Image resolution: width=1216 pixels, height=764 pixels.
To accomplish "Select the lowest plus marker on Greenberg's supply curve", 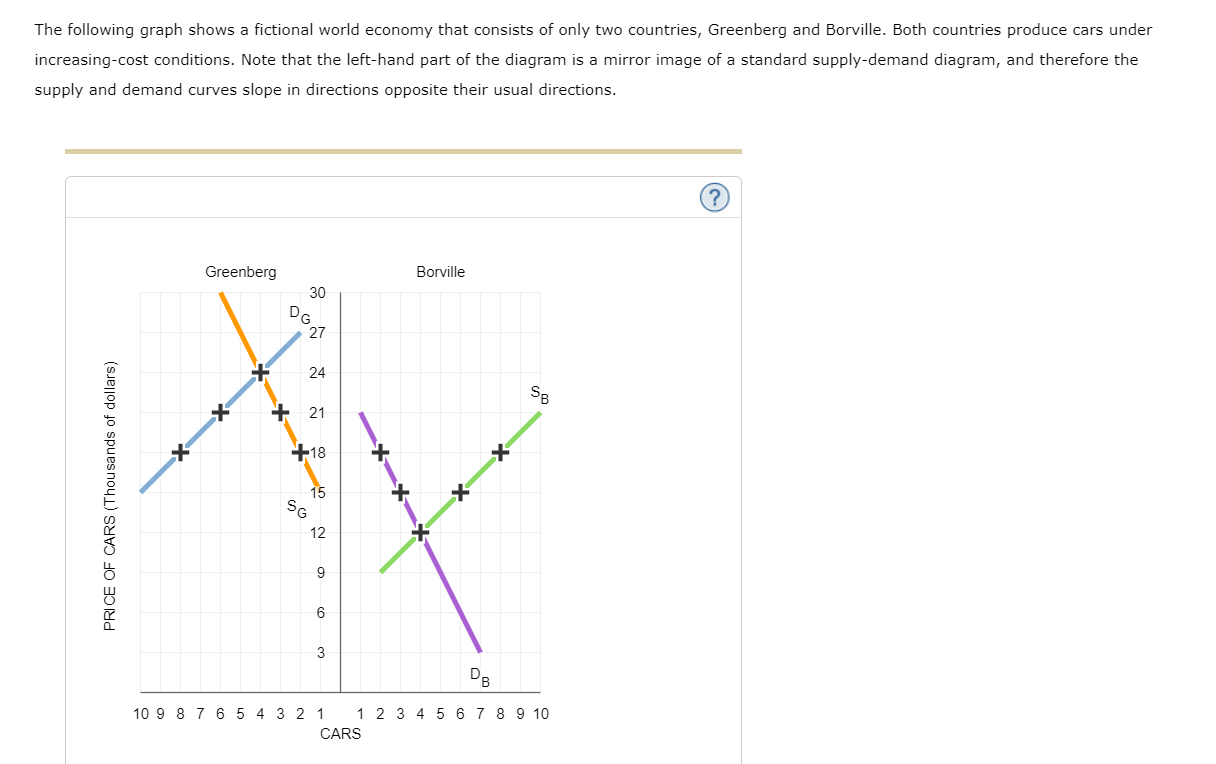I will coord(183,451).
